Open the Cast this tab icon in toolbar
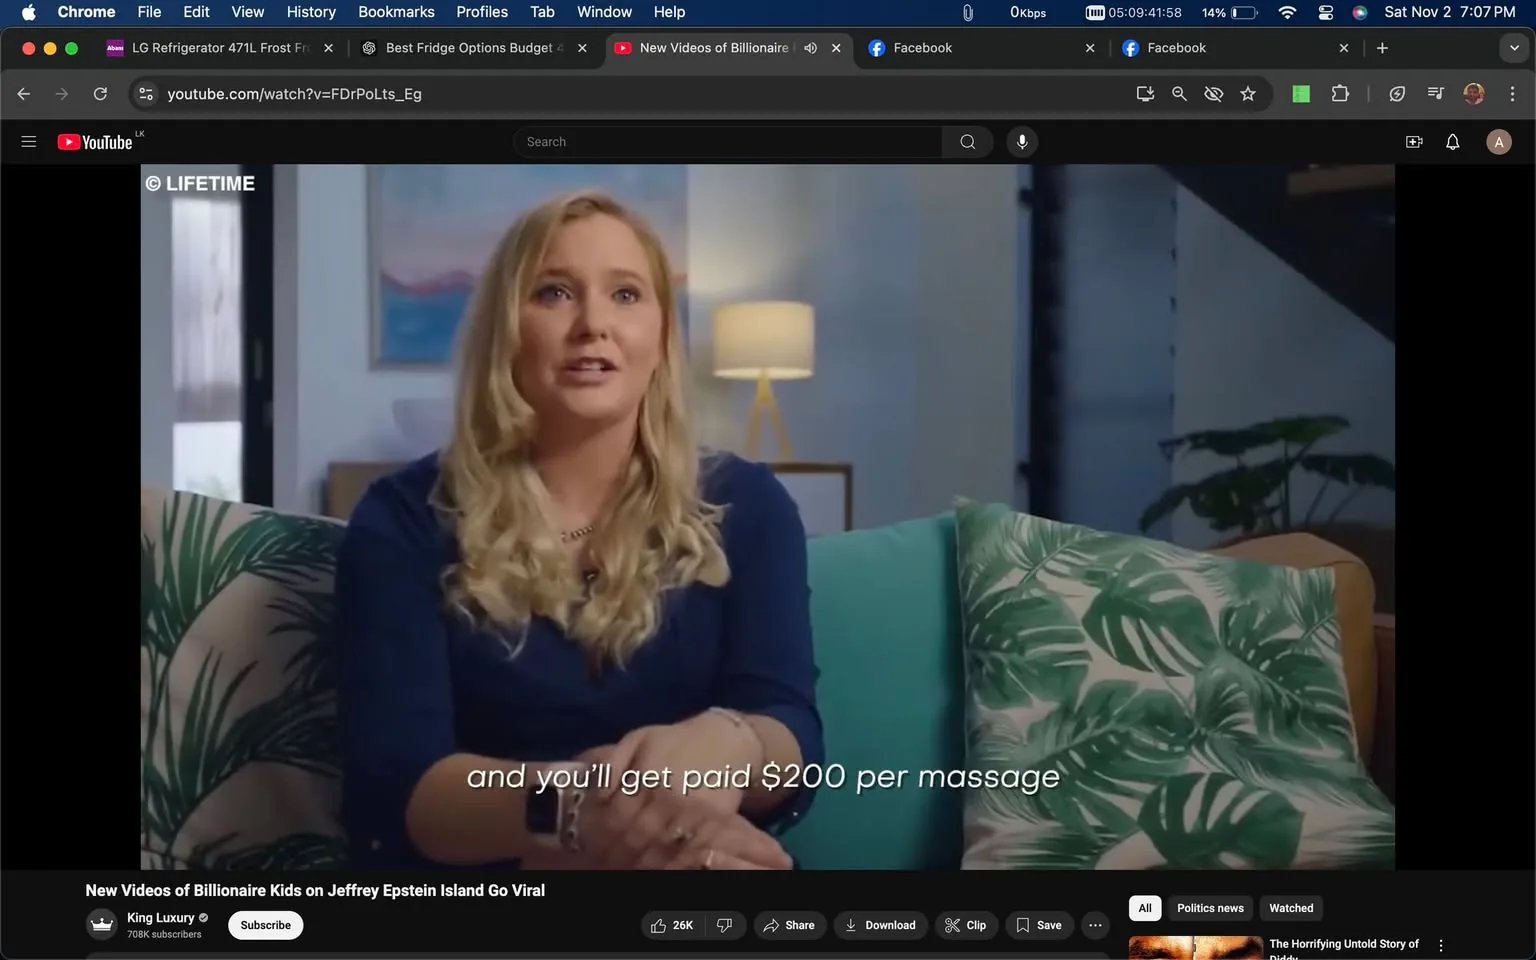This screenshot has width=1536, height=960. (x=1145, y=93)
